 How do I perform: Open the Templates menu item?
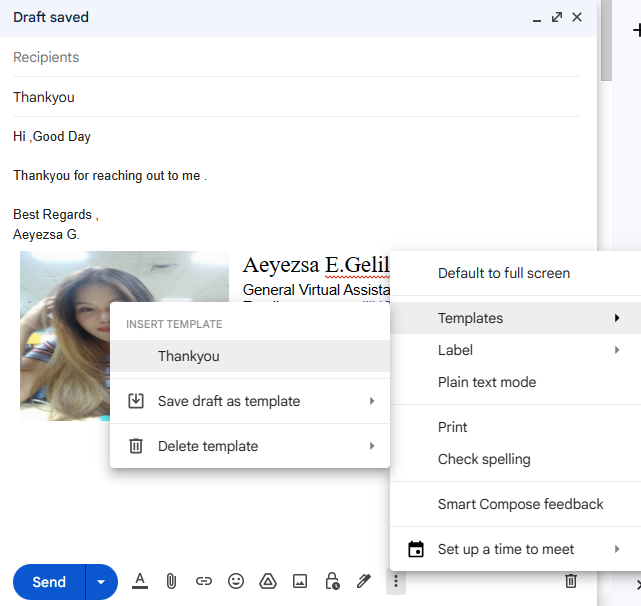[515, 318]
